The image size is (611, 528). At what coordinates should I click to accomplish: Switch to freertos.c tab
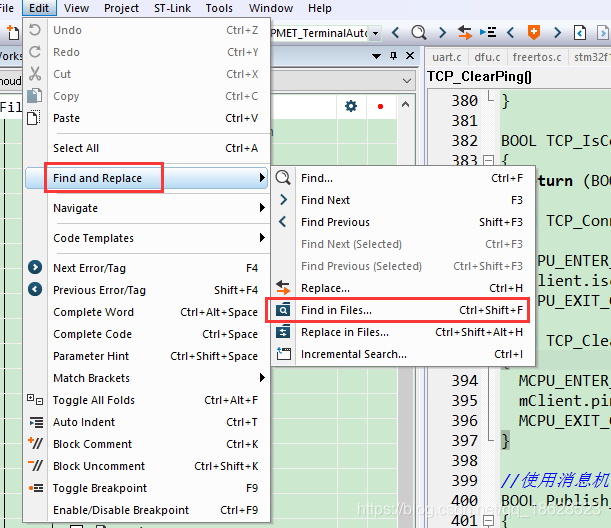click(537, 57)
